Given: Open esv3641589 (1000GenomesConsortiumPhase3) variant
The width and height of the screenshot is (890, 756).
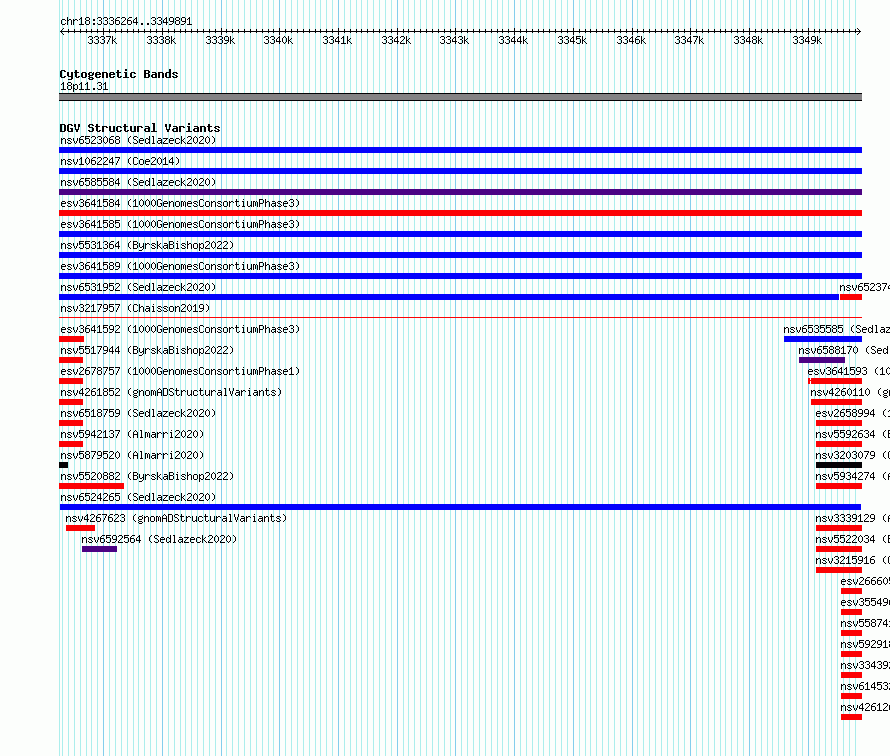Looking at the screenshot, I should (180, 266).
